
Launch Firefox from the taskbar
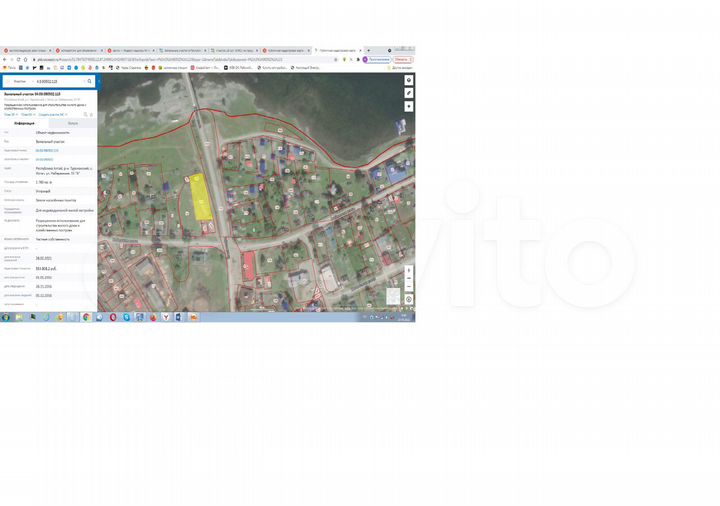[x=153, y=317]
